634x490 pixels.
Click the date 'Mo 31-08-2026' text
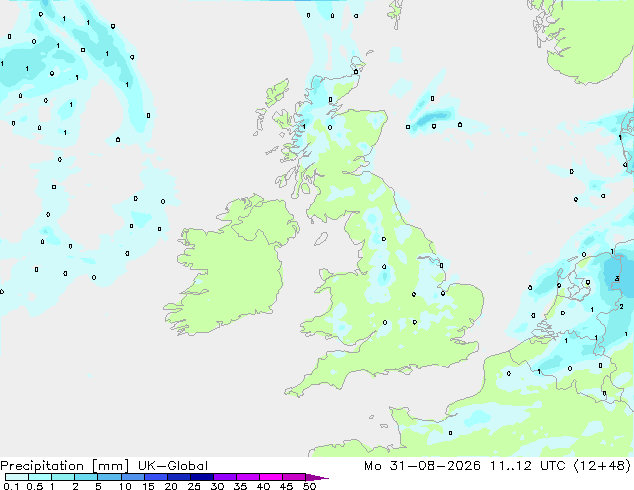(423, 466)
